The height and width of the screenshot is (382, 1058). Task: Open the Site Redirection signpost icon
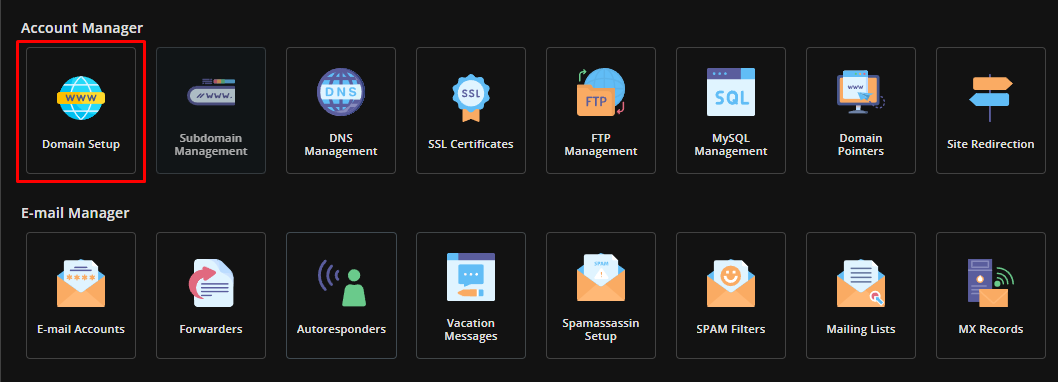point(991,99)
